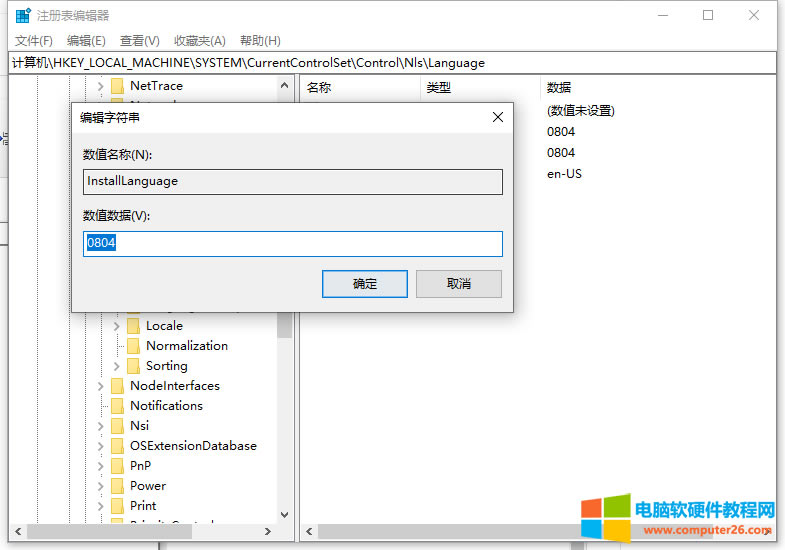Click the tree pane vertical scrollbar thumb
The width and height of the screenshot is (785, 550).
pyautogui.click(x=284, y=325)
